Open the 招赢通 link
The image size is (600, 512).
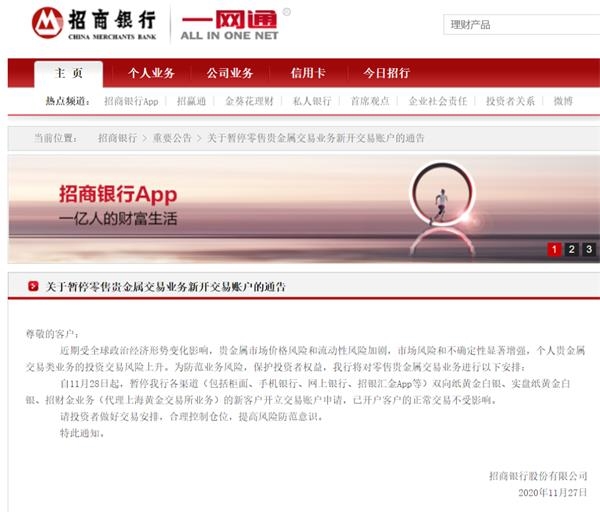191,101
